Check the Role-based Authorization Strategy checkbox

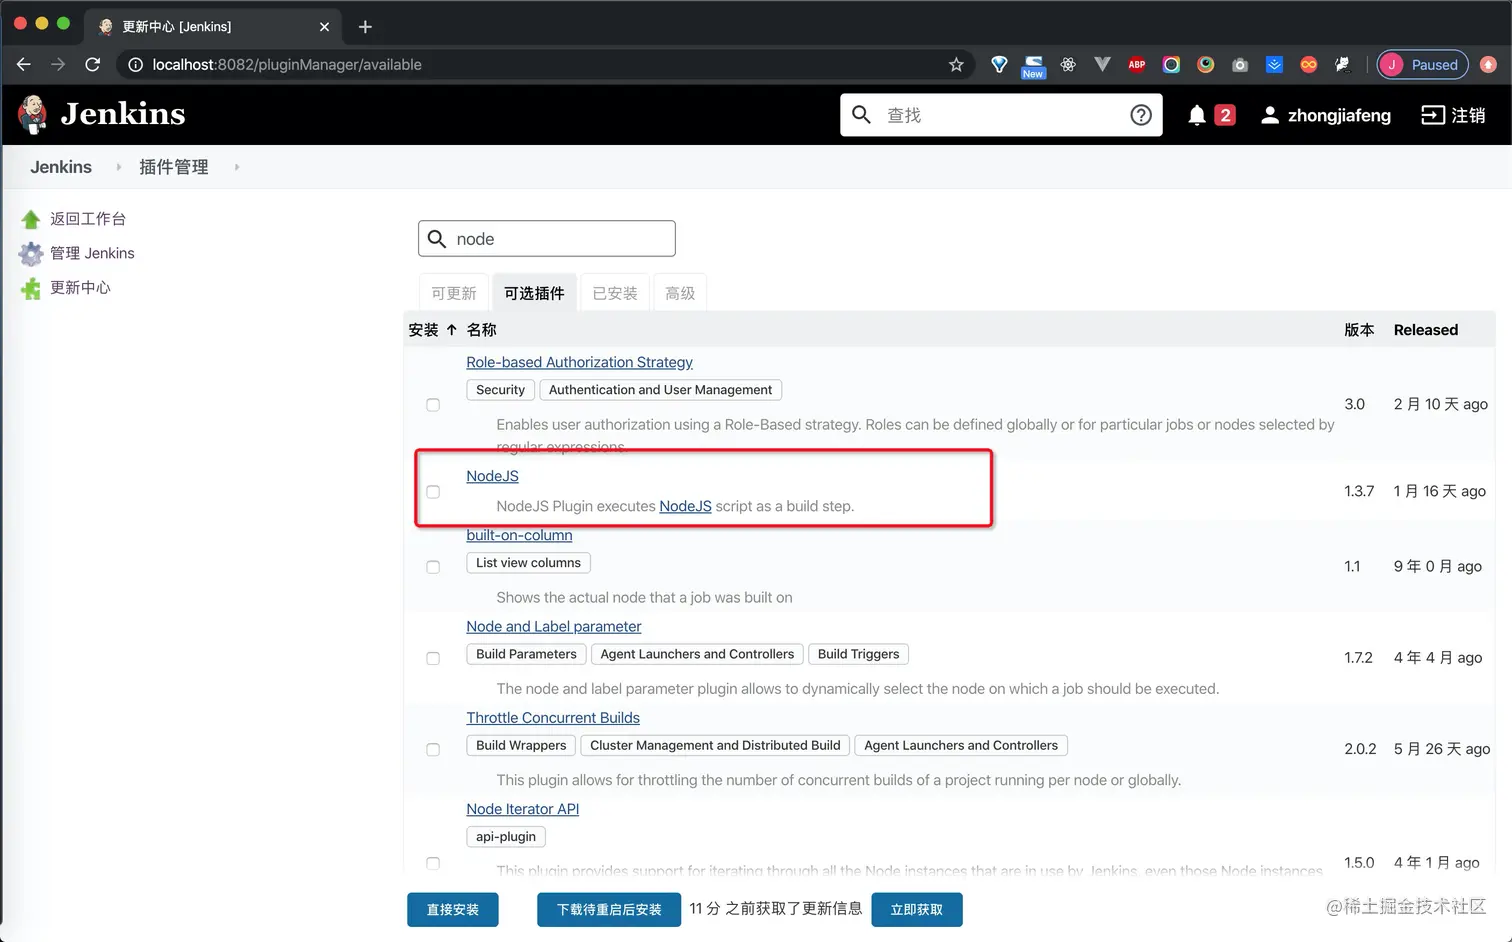click(433, 405)
